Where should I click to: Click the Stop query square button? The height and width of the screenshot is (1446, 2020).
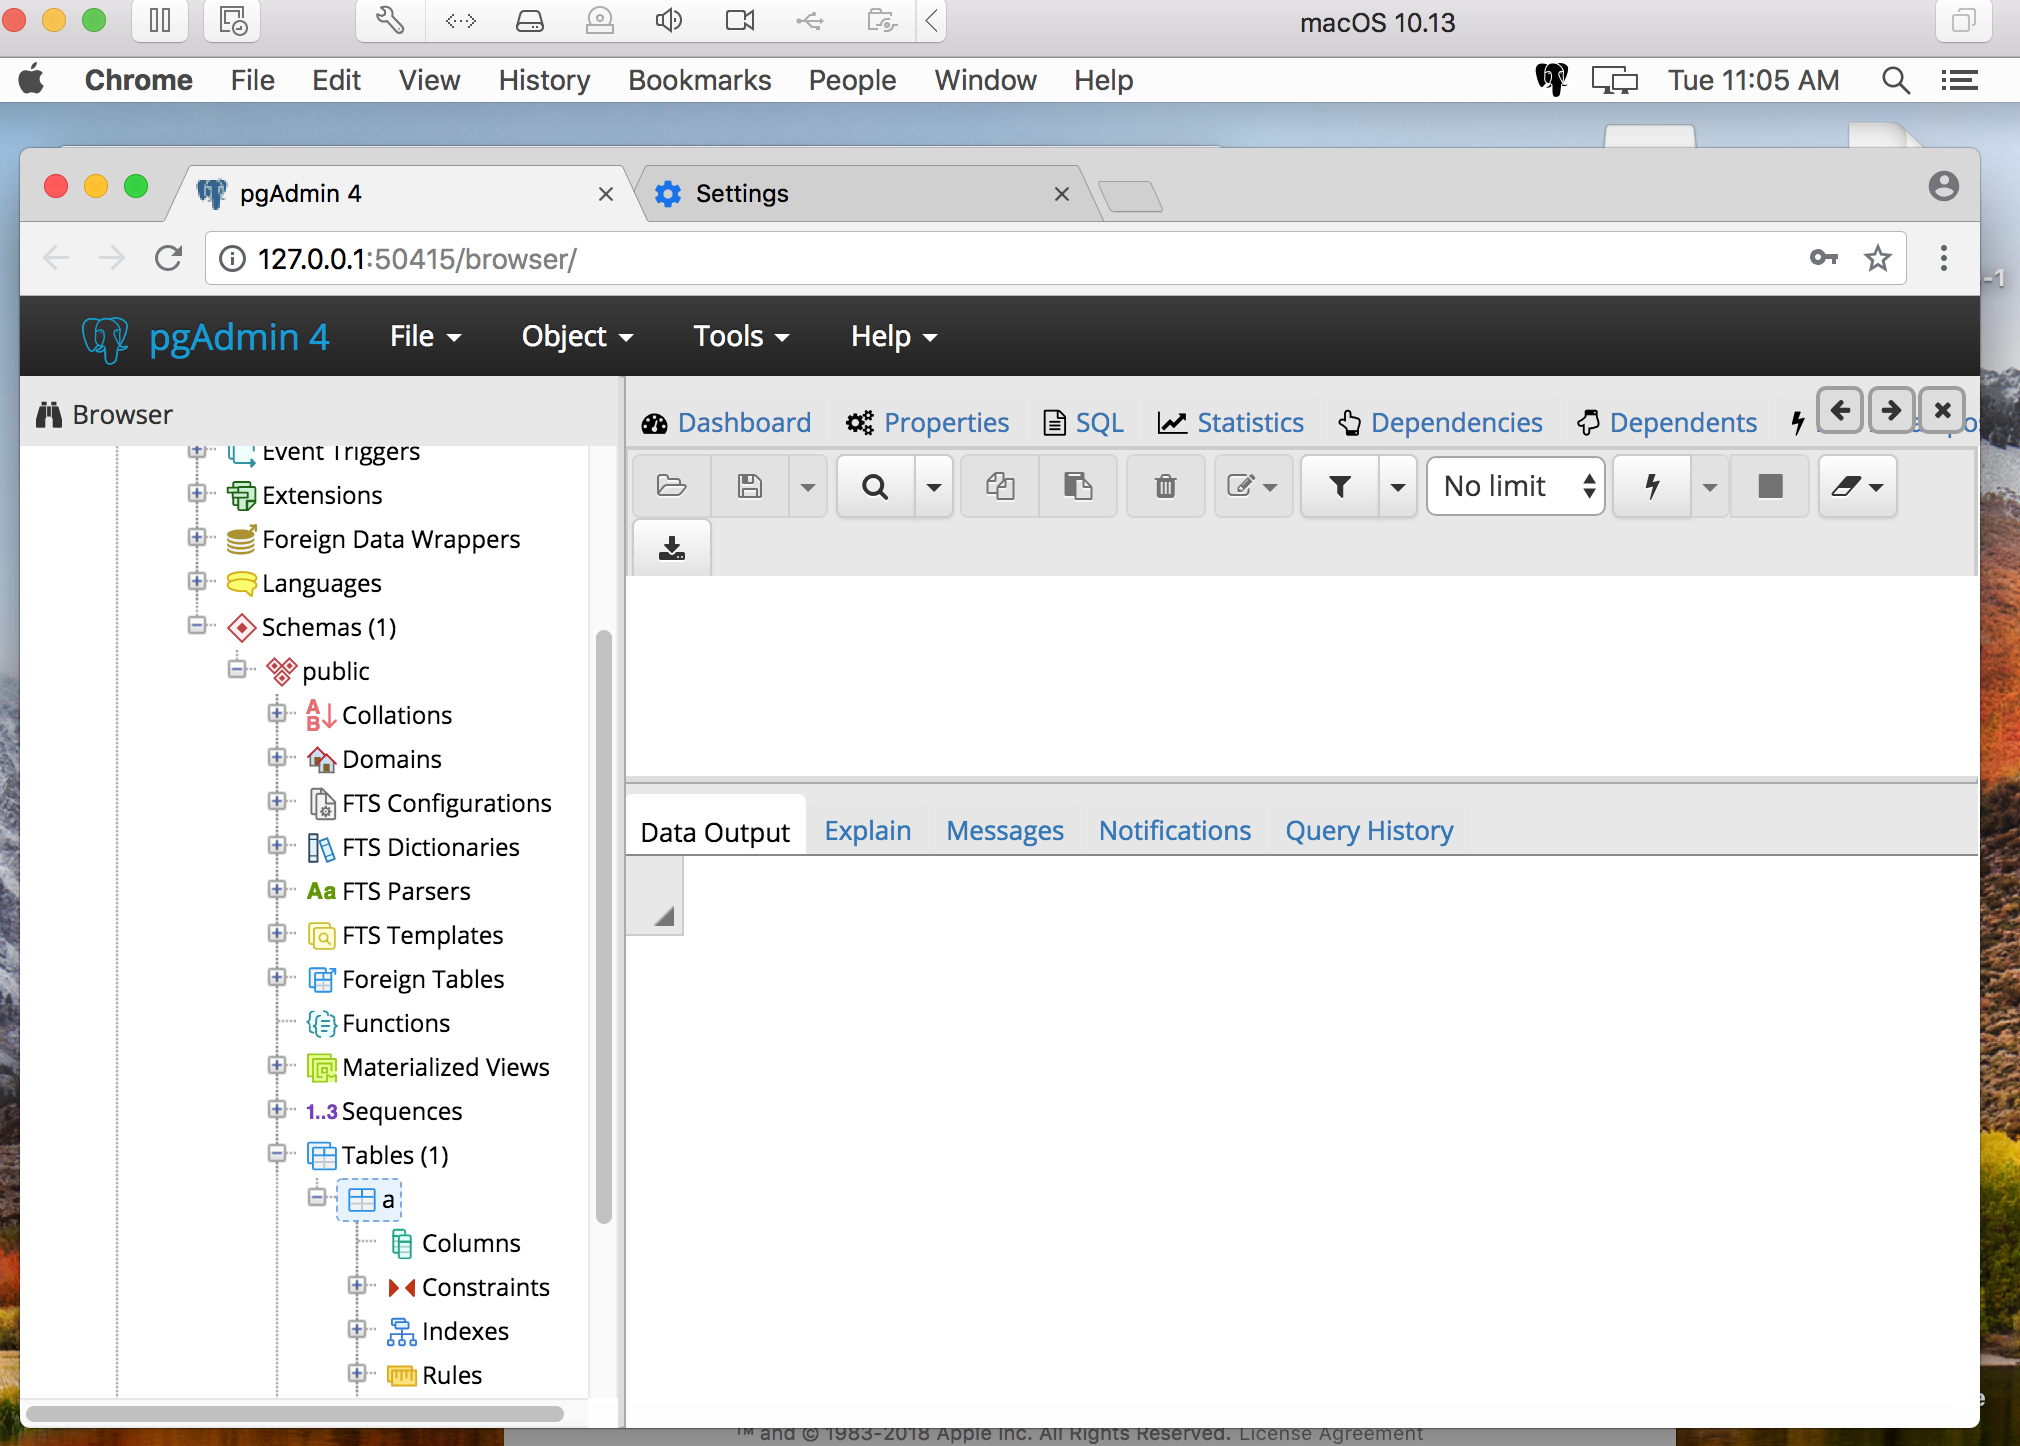pyautogui.click(x=1770, y=487)
